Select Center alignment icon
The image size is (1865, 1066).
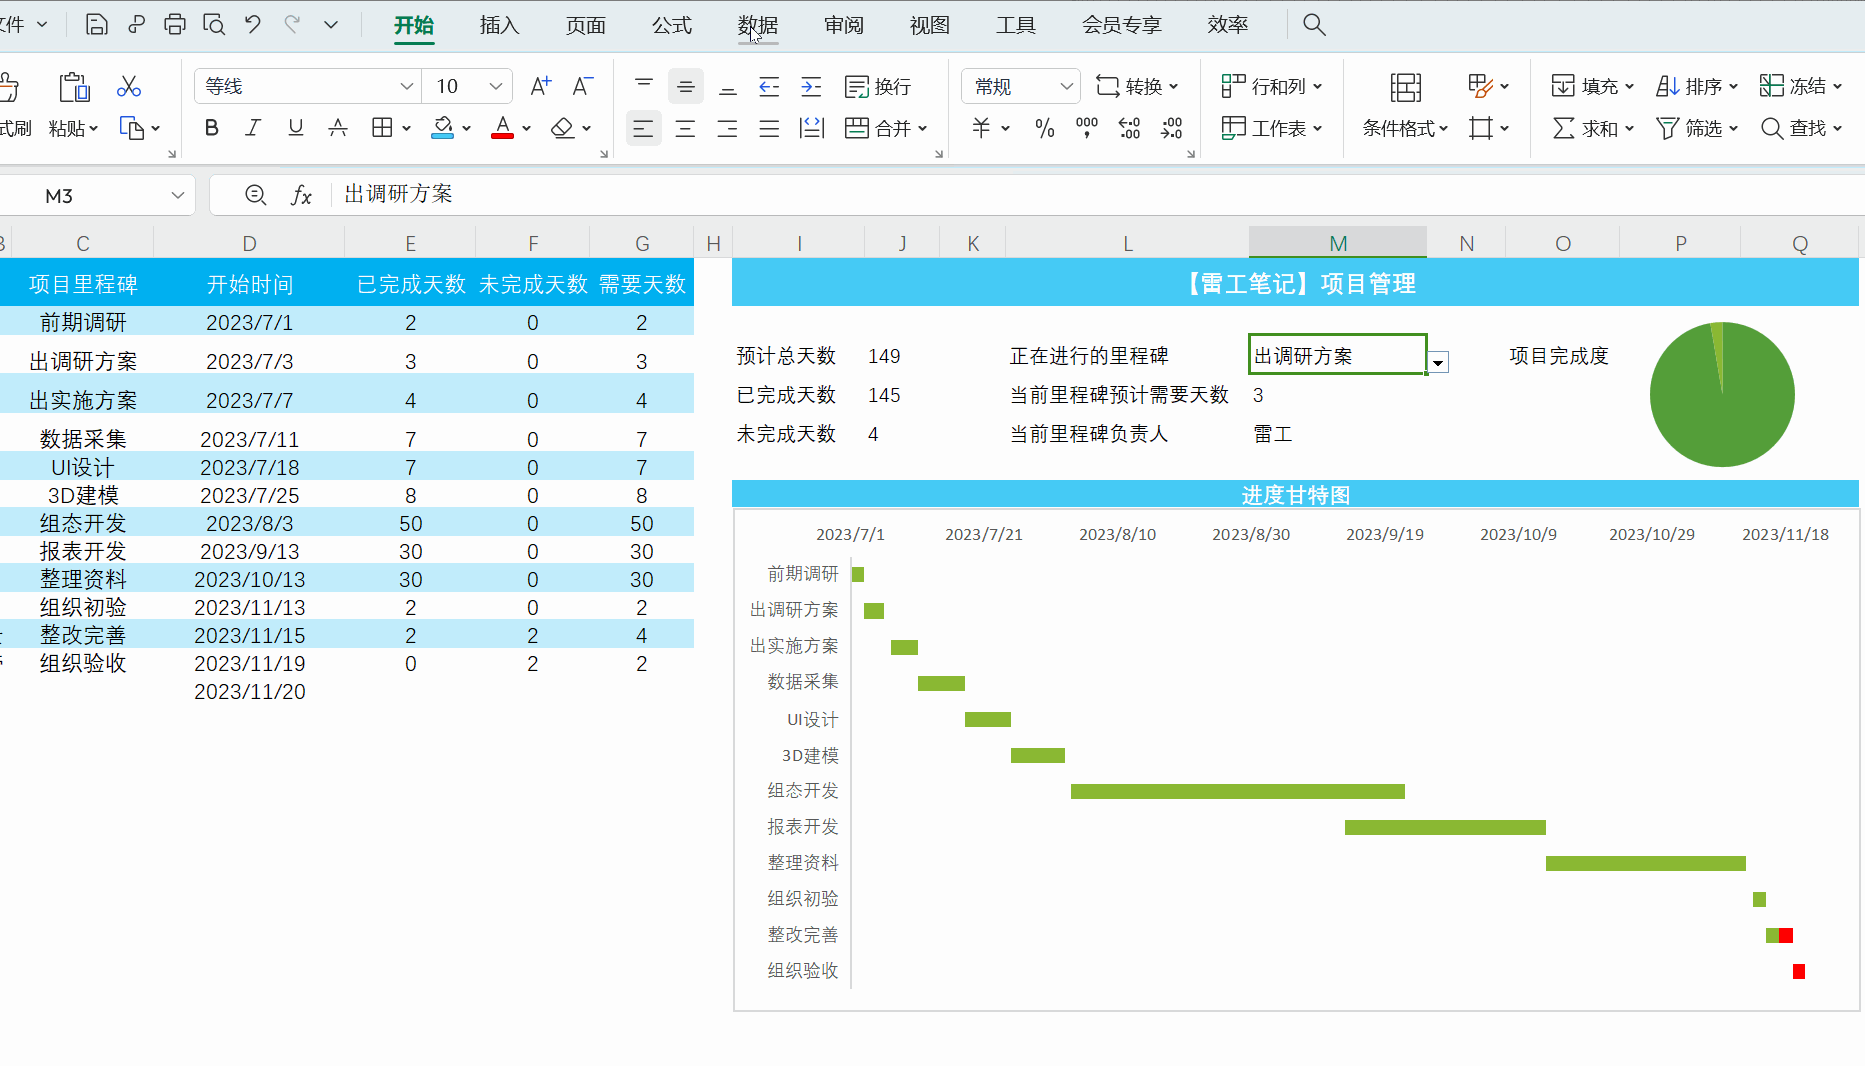[x=685, y=128]
